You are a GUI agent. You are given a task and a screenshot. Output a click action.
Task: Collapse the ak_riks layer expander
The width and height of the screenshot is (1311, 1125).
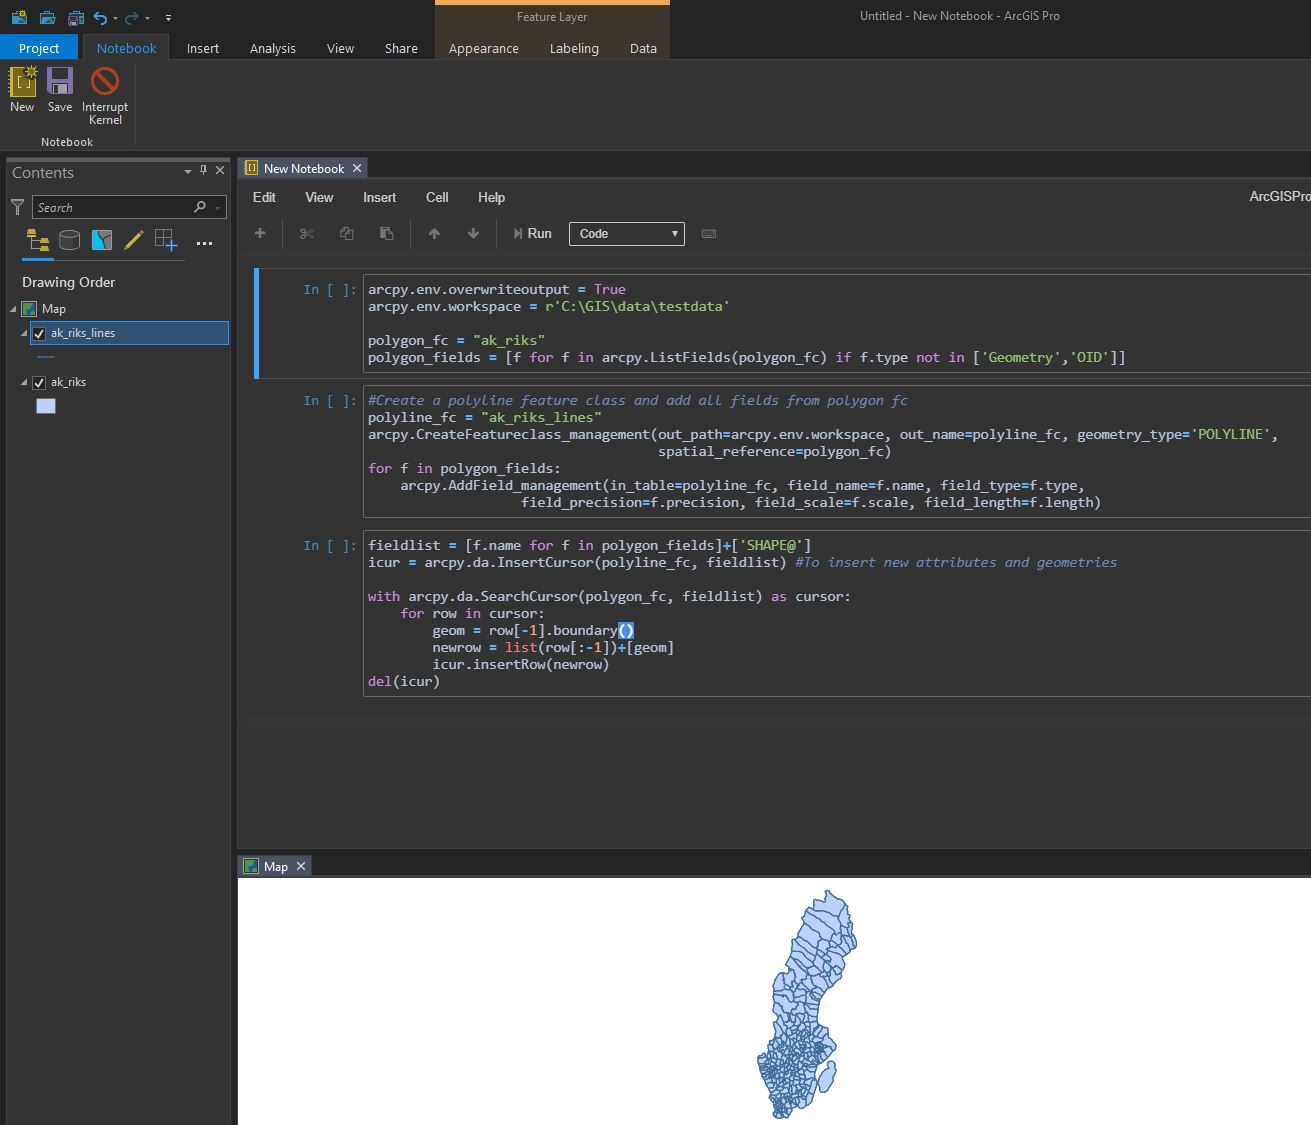tap(24, 382)
